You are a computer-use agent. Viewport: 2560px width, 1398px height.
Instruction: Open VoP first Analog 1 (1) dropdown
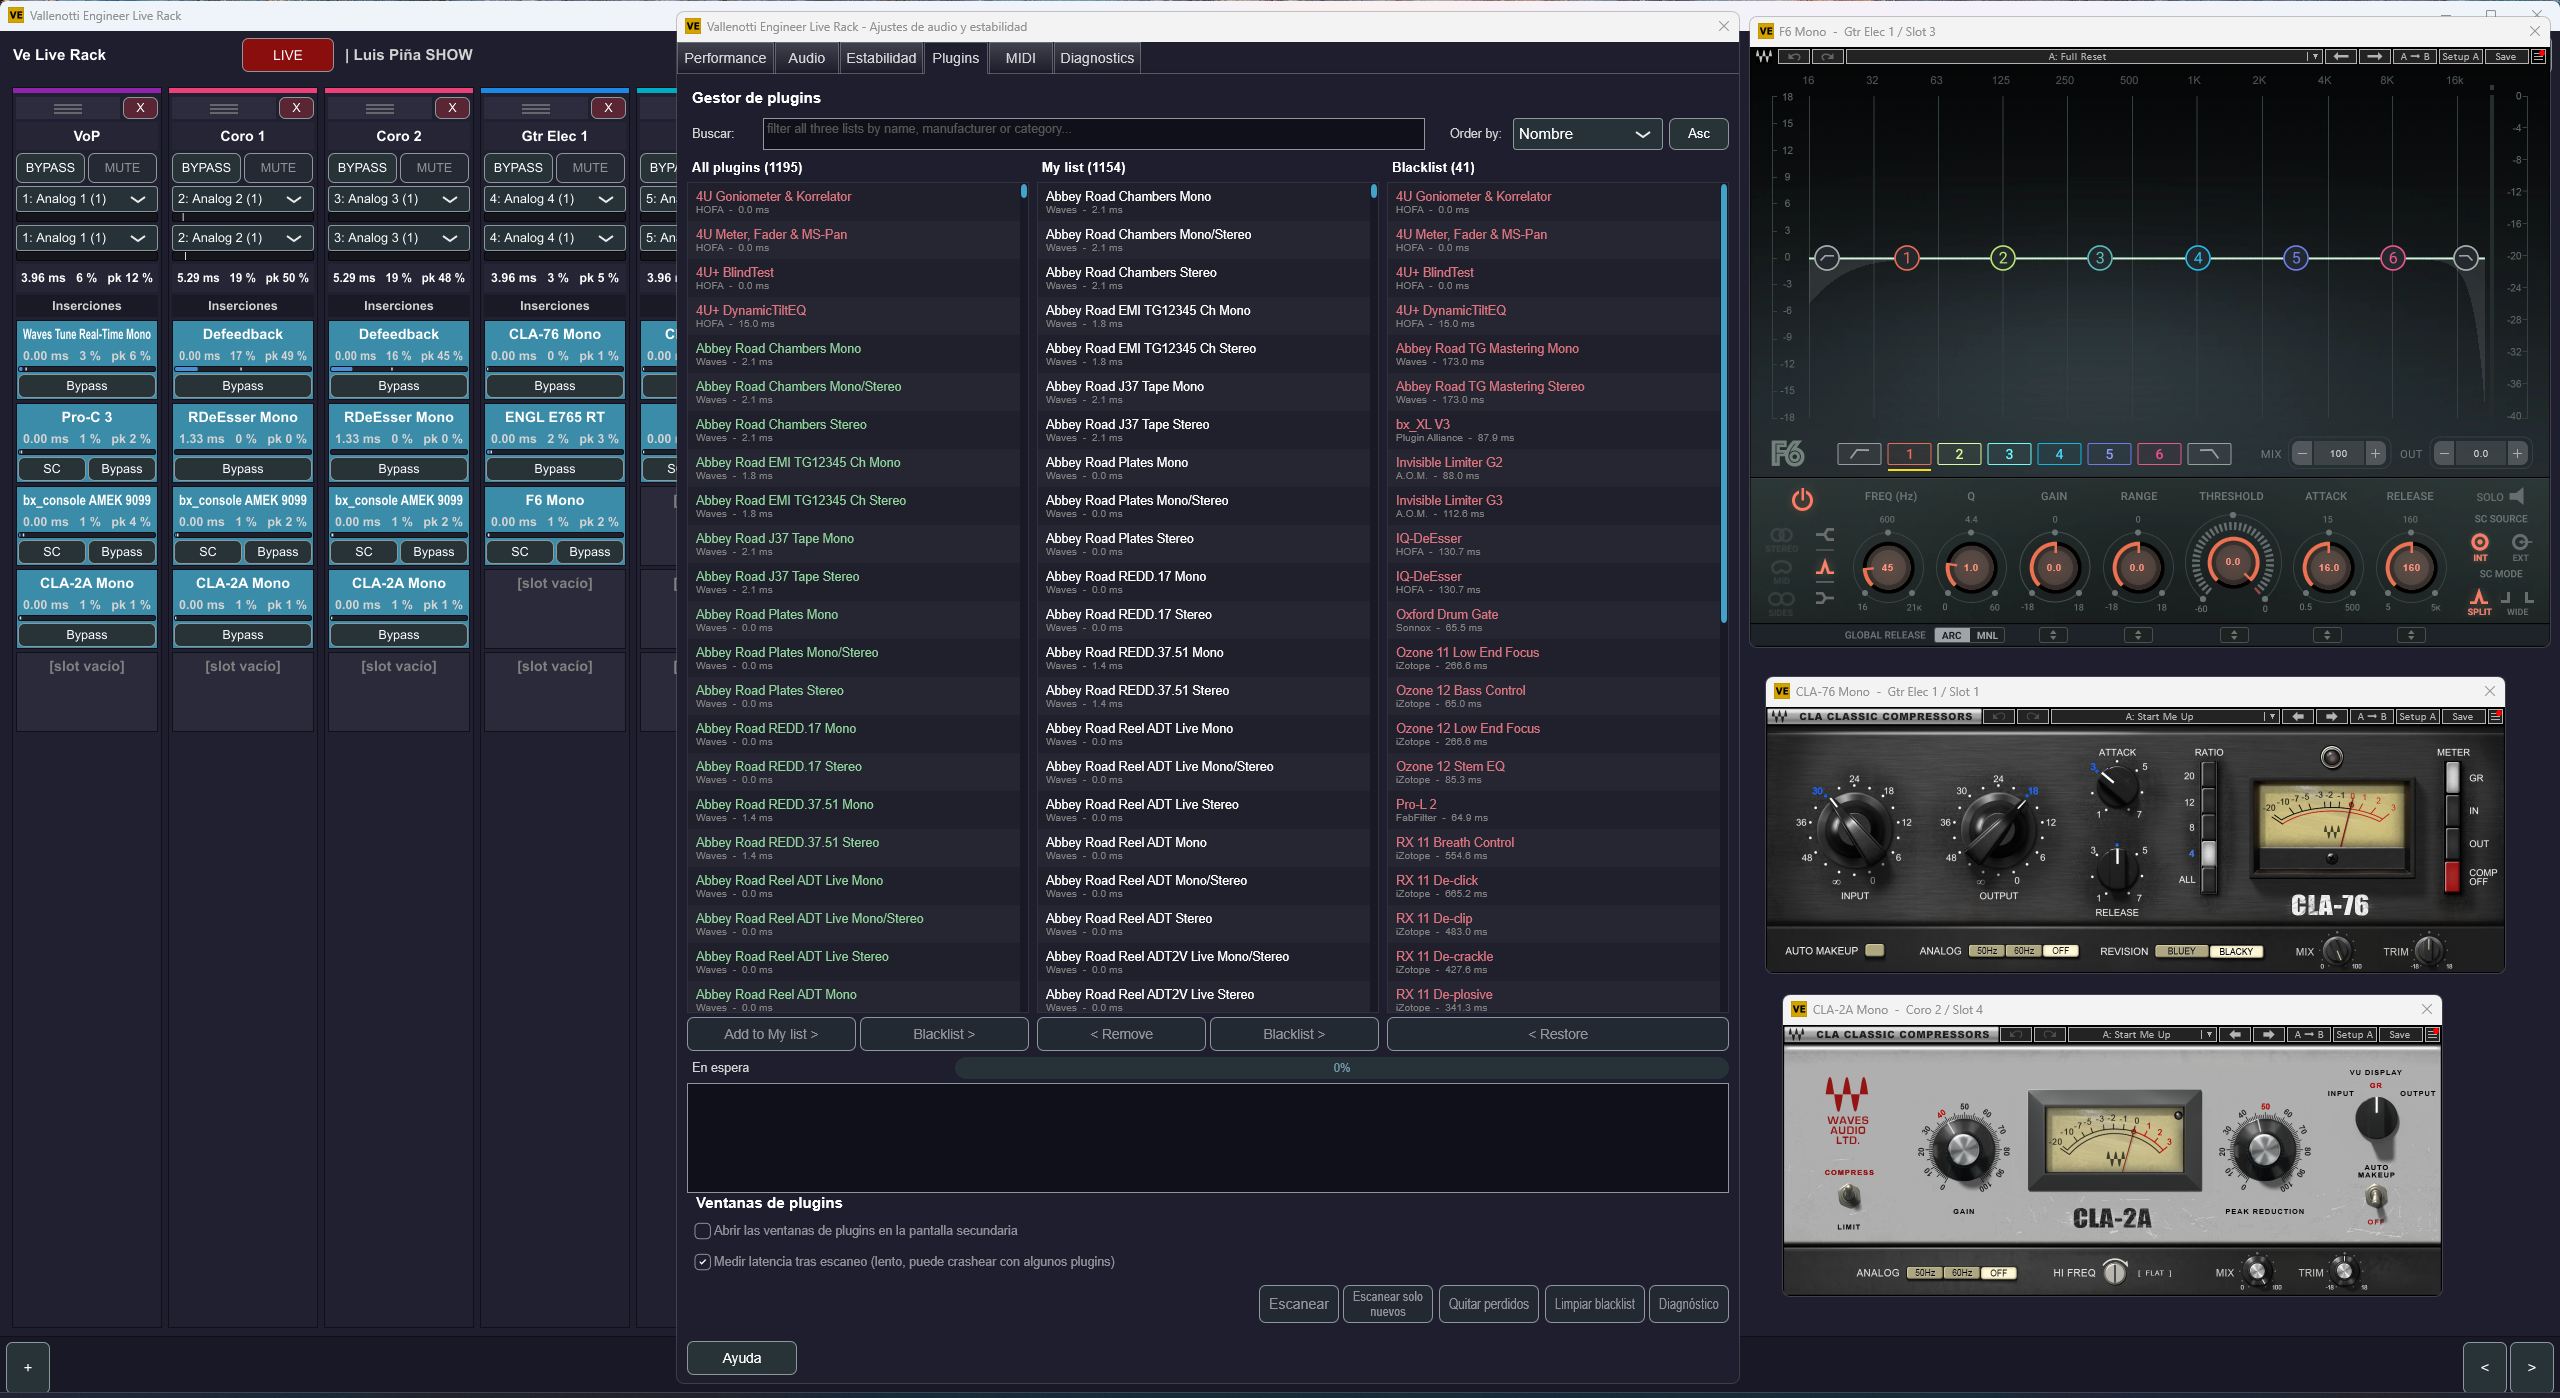coord(86,199)
